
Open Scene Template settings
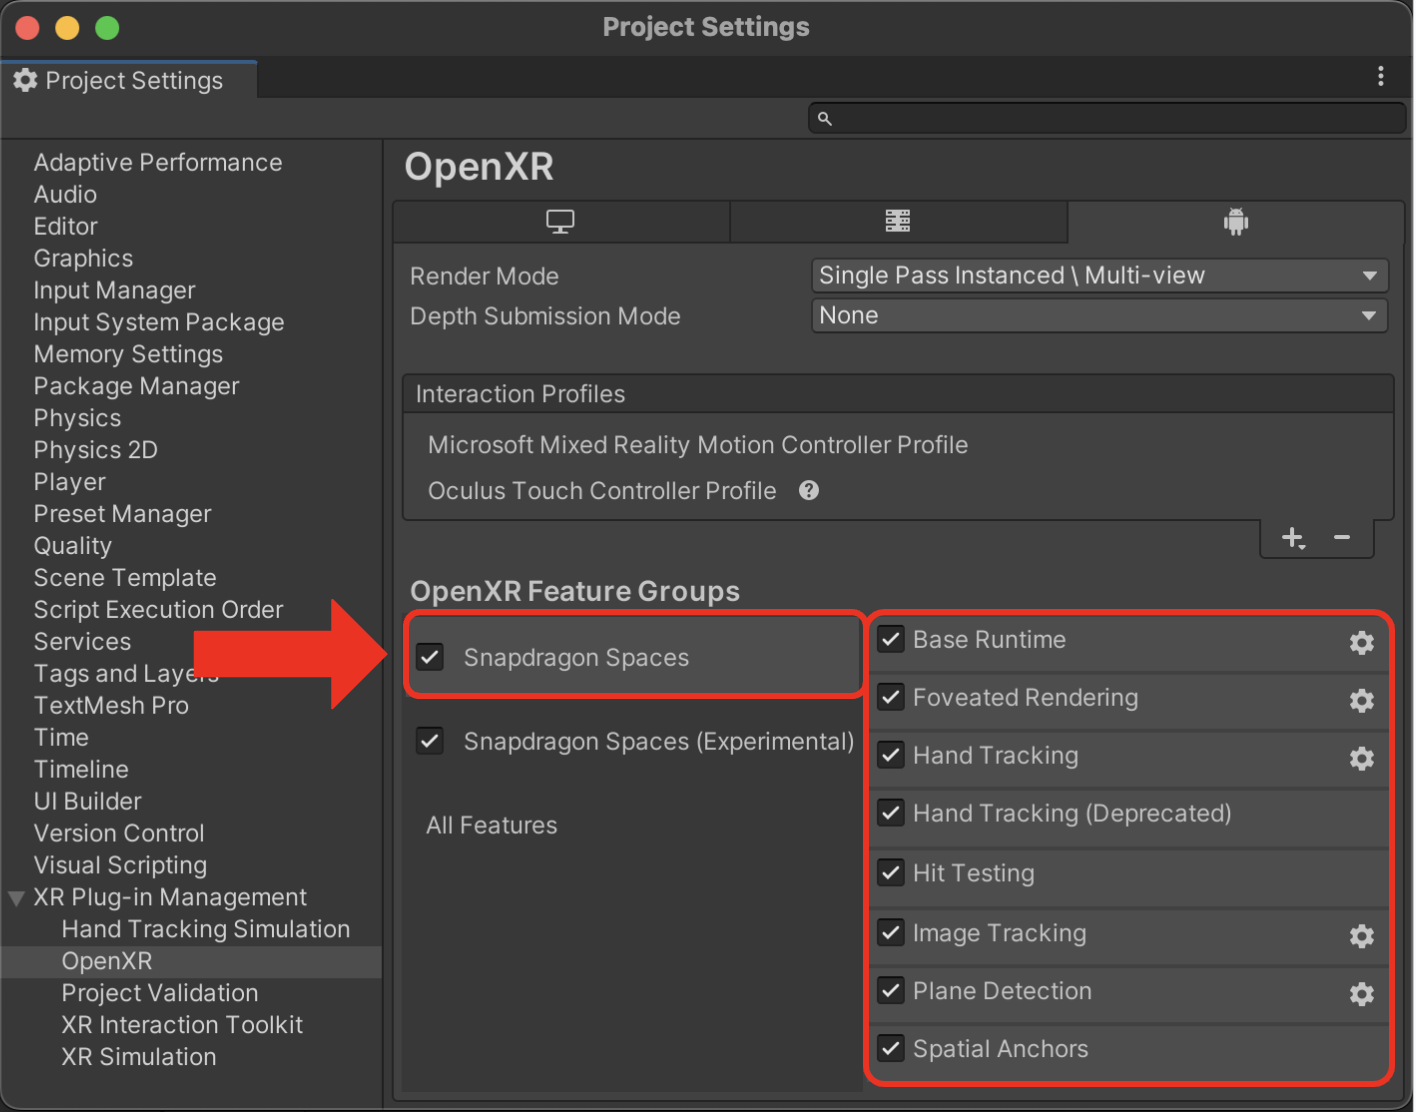click(x=125, y=578)
